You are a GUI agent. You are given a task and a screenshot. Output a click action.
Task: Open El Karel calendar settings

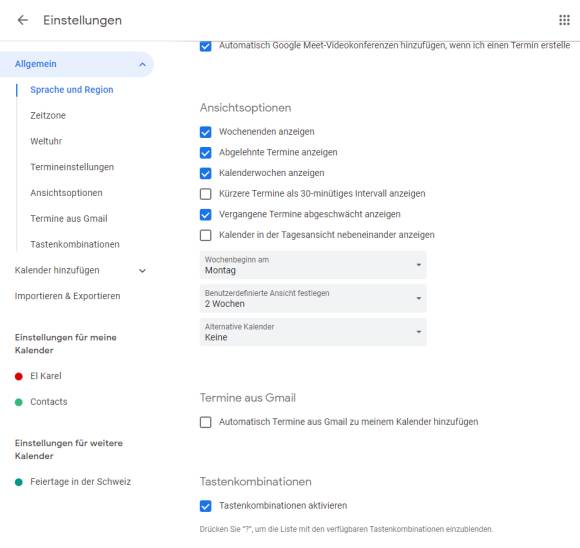(46, 376)
